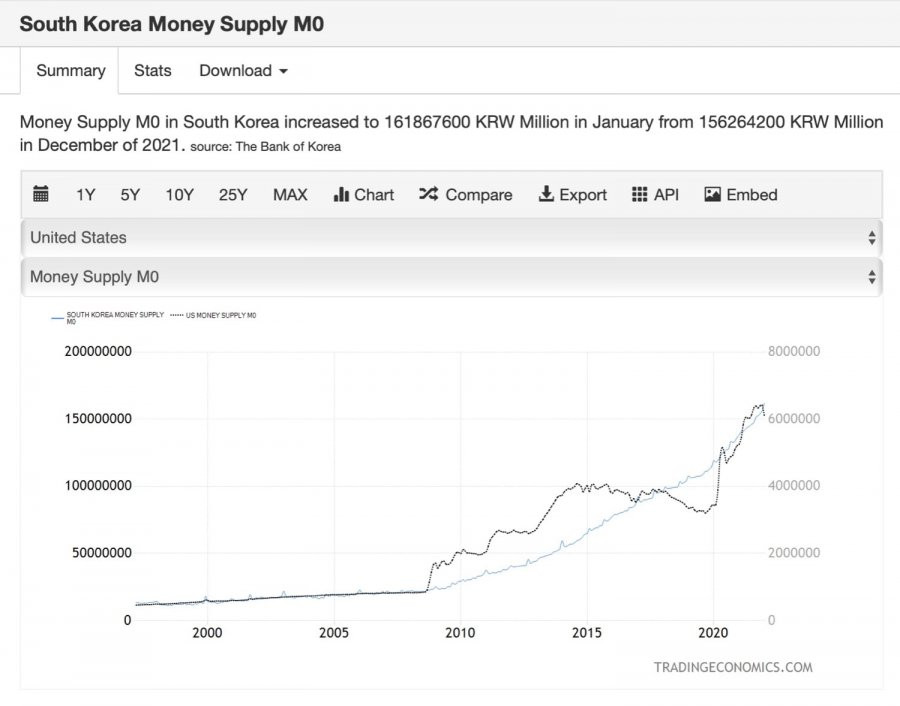Screen dimensions: 900x706
Task: Toggle South Korea Money Supply legend entry
Action: (x=108, y=317)
